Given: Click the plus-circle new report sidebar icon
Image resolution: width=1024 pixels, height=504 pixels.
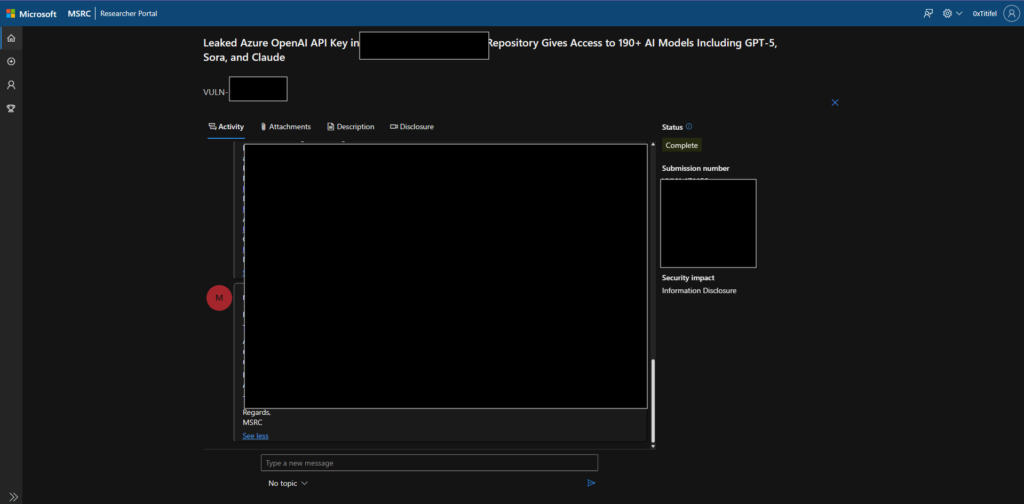Looking at the screenshot, I should 11,62.
